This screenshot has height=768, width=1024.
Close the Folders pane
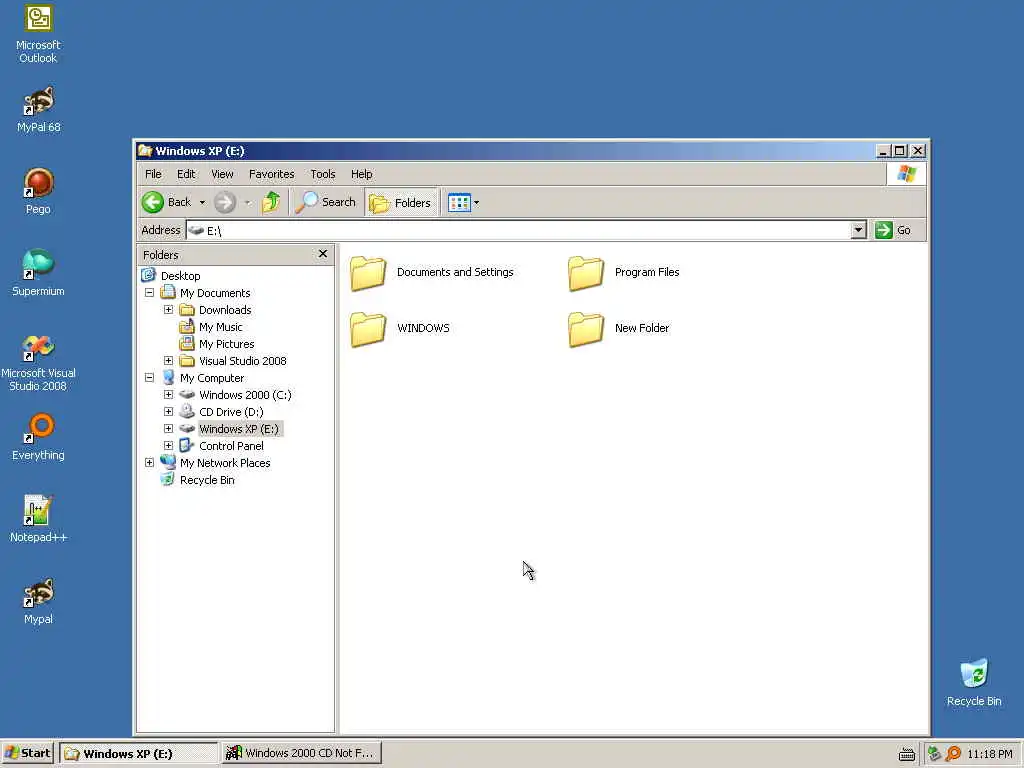(323, 254)
